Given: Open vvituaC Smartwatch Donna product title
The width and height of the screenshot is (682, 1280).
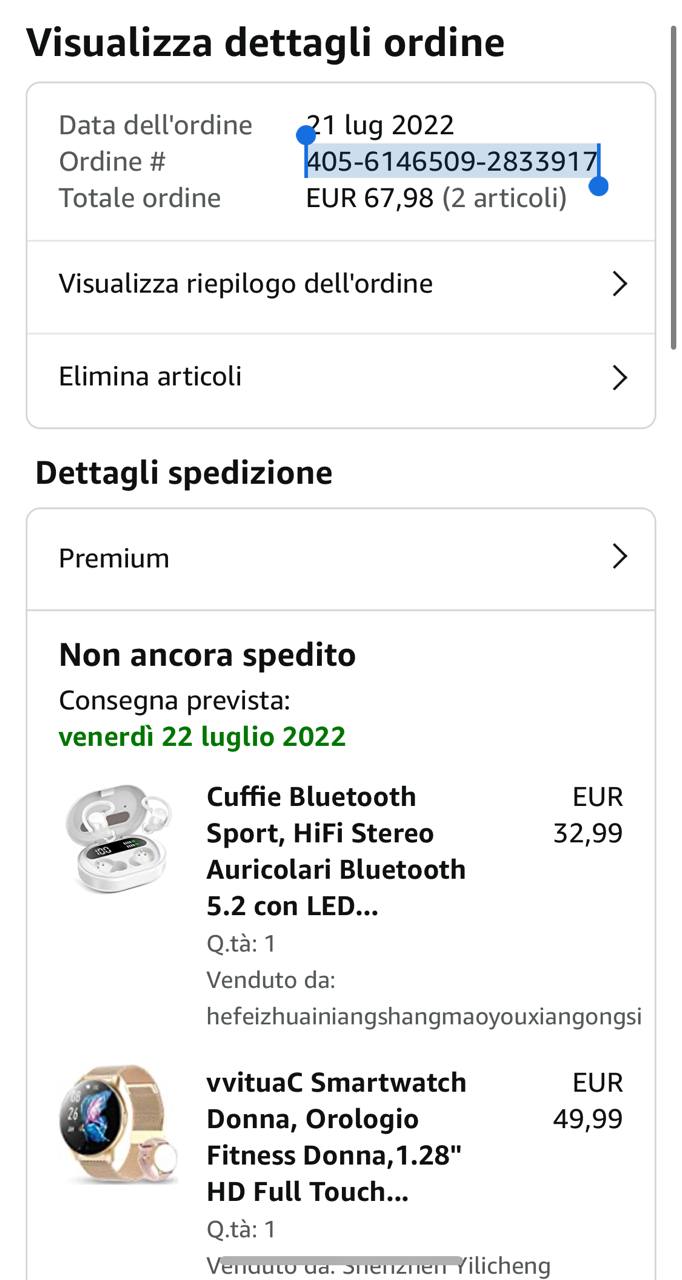Looking at the screenshot, I should pos(335,1137).
